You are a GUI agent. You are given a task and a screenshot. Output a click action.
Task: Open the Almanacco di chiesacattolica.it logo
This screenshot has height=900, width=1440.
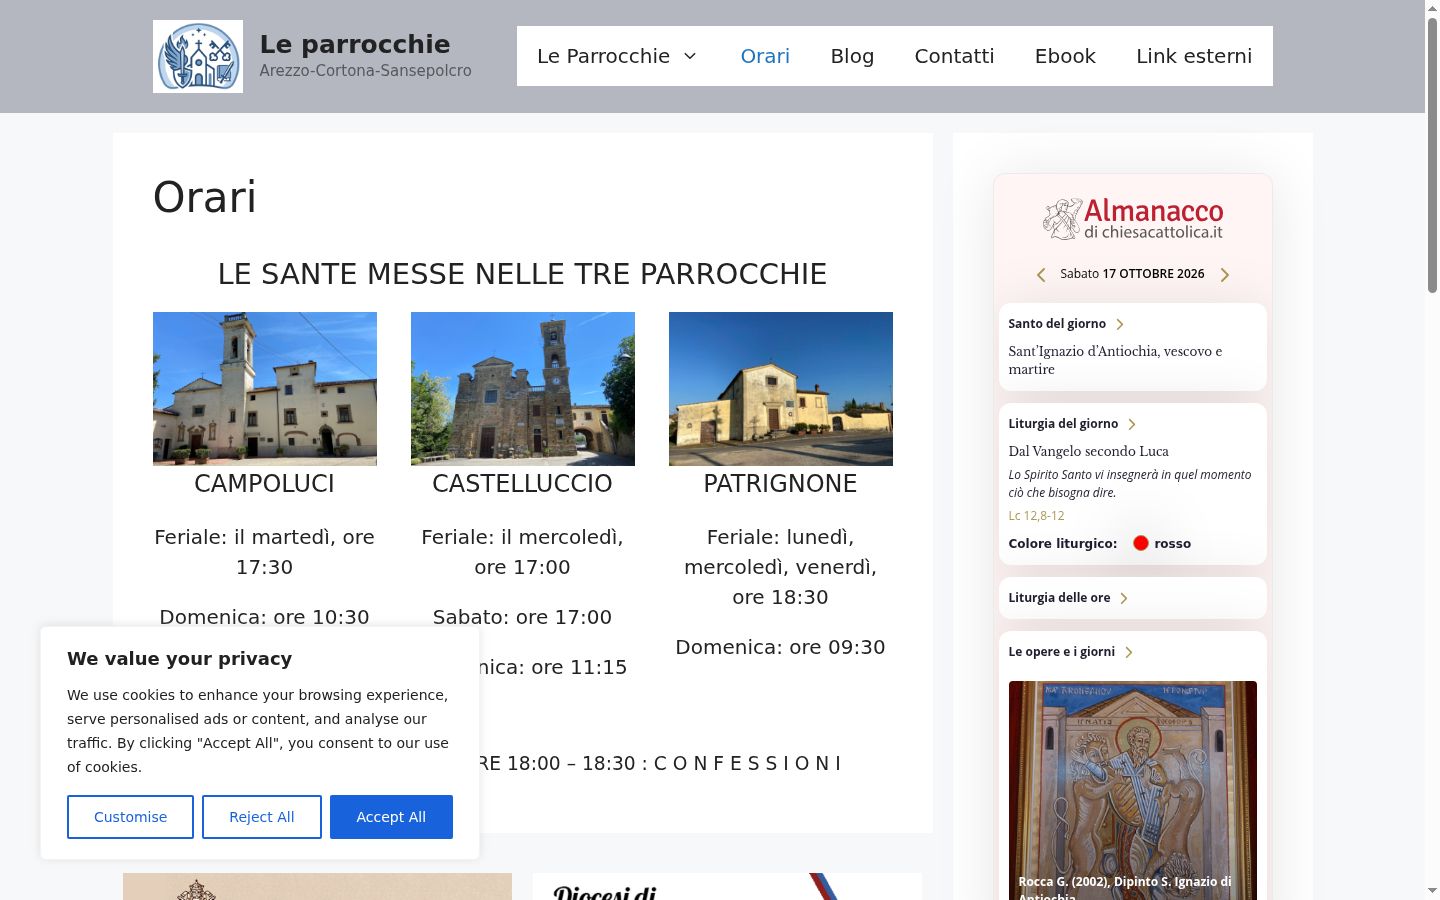click(x=1133, y=218)
